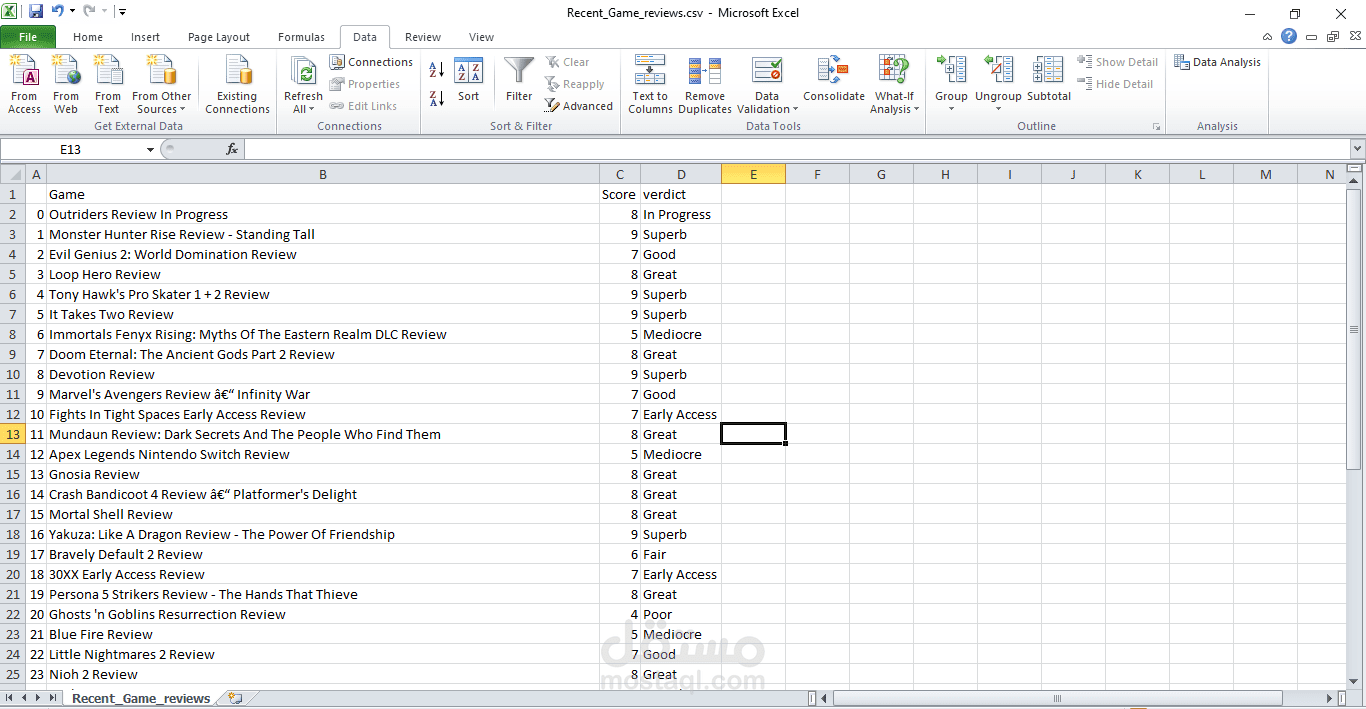The height and width of the screenshot is (709, 1366).
Task: Minimize the ribbon with caret
Action: pos(1270,36)
